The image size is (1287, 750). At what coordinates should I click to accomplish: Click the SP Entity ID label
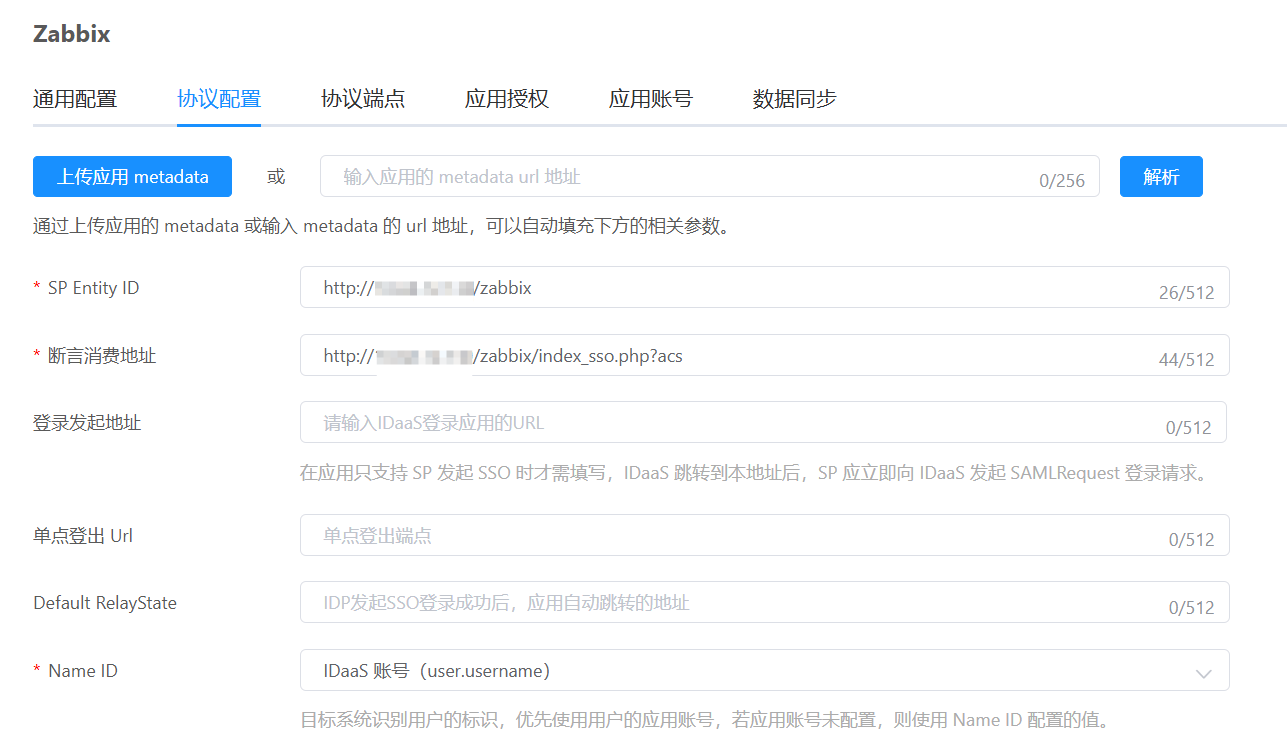pos(93,288)
